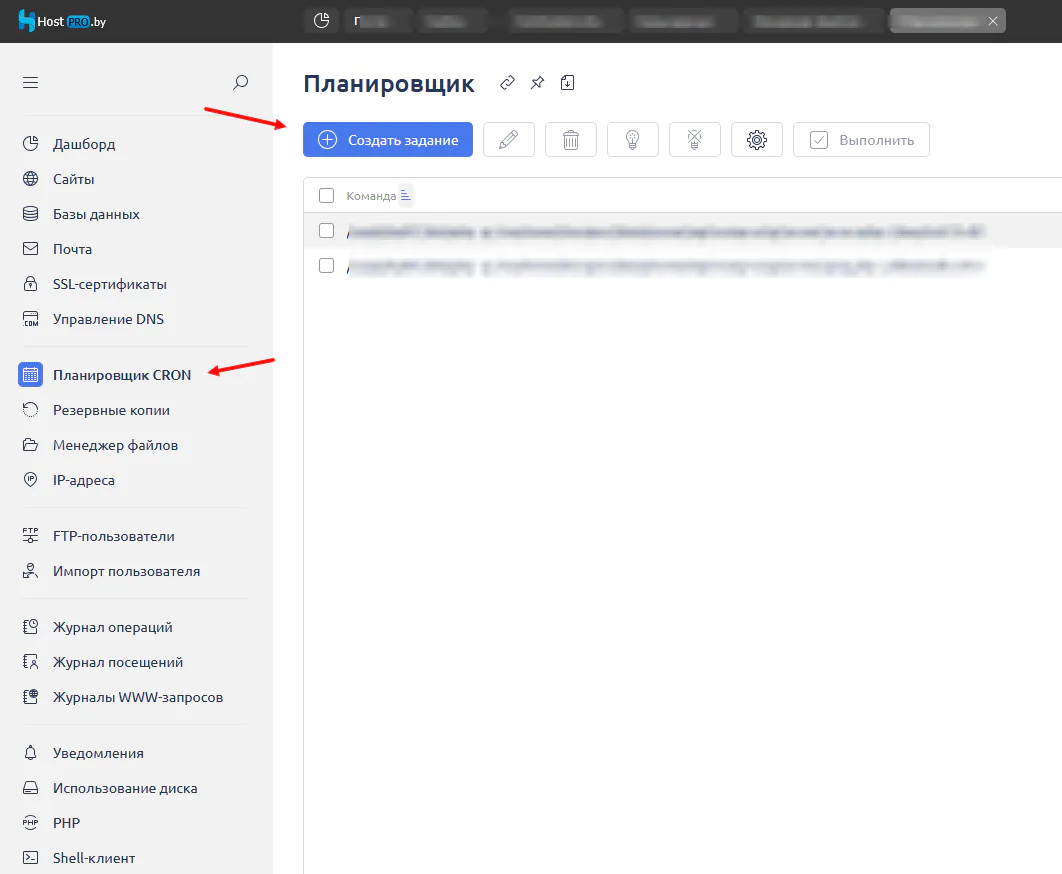Click the crossed-out bulb disable icon
1062x874 pixels.
(694, 140)
